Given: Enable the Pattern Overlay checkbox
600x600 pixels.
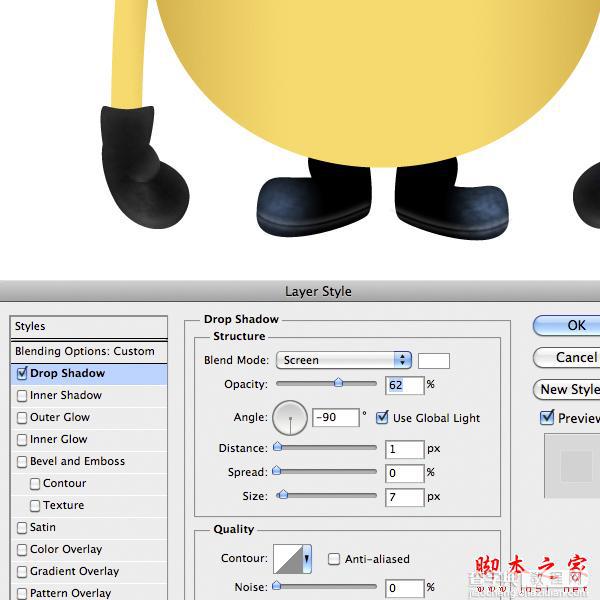Looking at the screenshot, I should (x=22, y=593).
